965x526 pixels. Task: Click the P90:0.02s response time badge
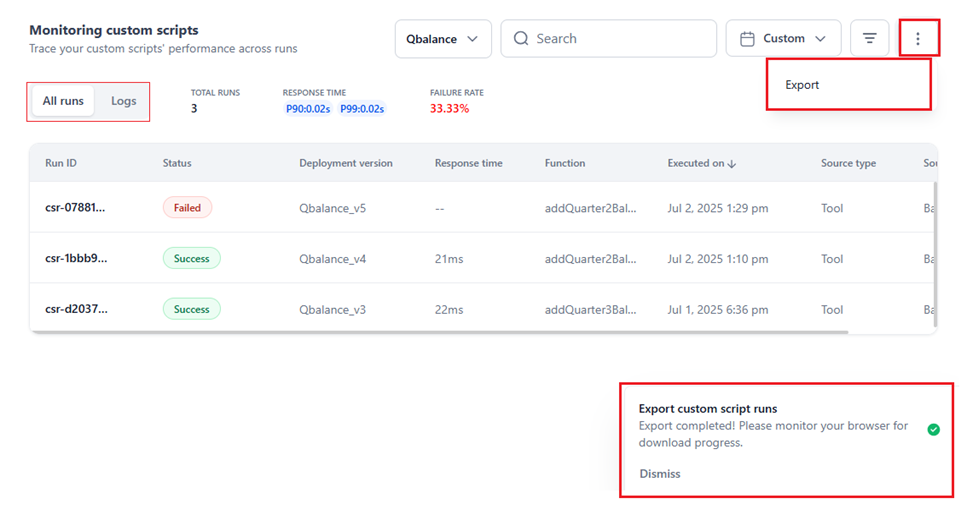308,109
